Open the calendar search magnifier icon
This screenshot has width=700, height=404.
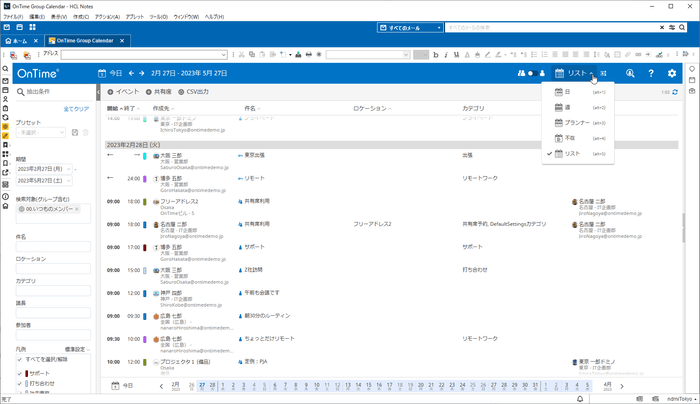[630, 73]
